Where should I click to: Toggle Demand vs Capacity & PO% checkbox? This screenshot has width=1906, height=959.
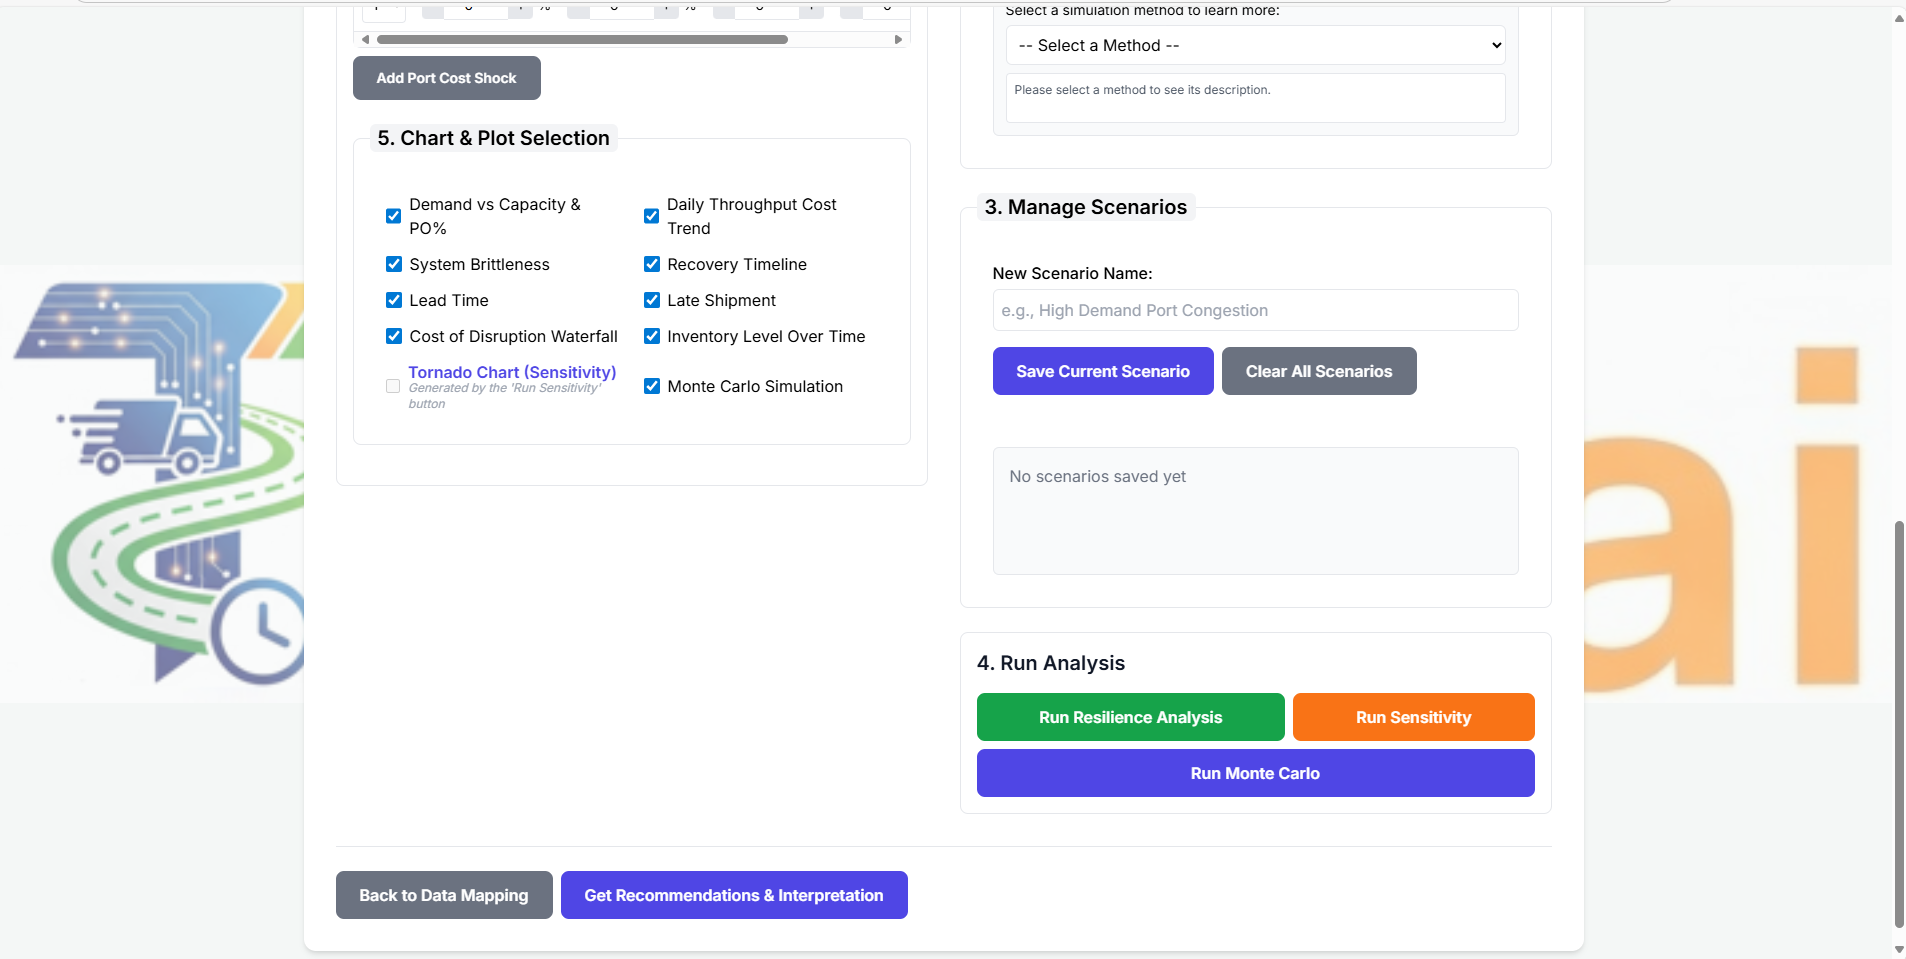[394, 216]
